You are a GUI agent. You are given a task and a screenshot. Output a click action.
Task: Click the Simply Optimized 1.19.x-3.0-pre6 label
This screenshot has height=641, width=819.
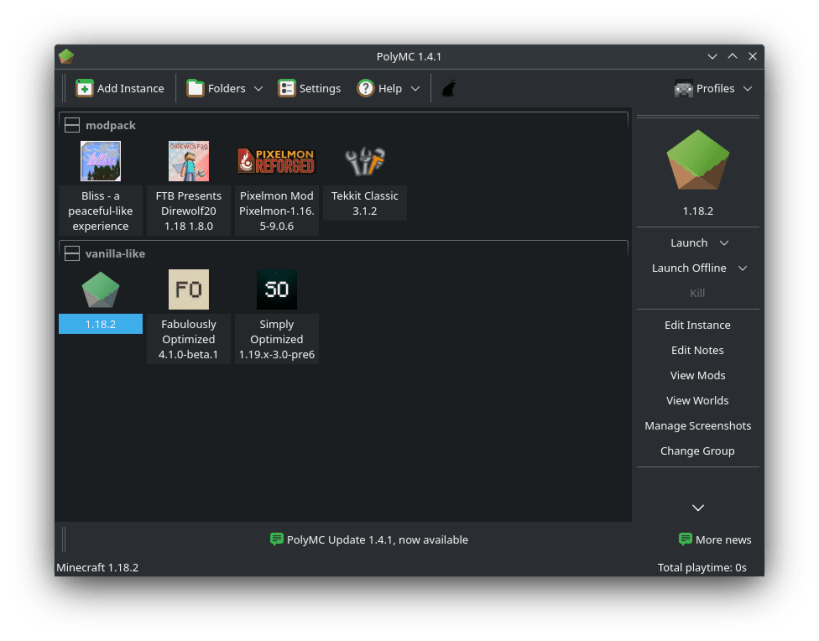pos(276,339)
